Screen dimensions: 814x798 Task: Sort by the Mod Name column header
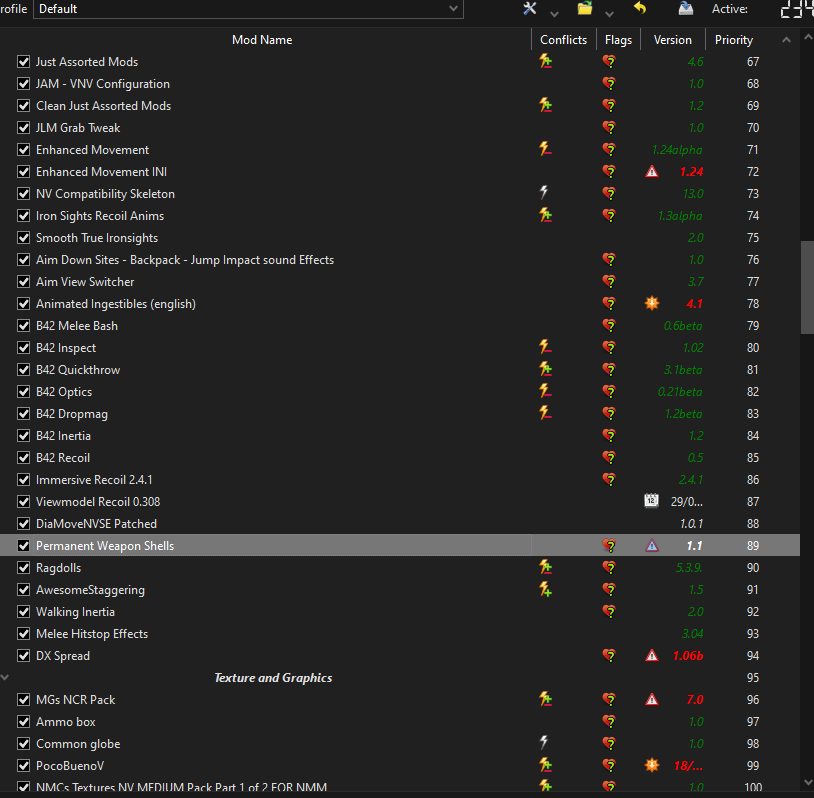click(262, 40)
